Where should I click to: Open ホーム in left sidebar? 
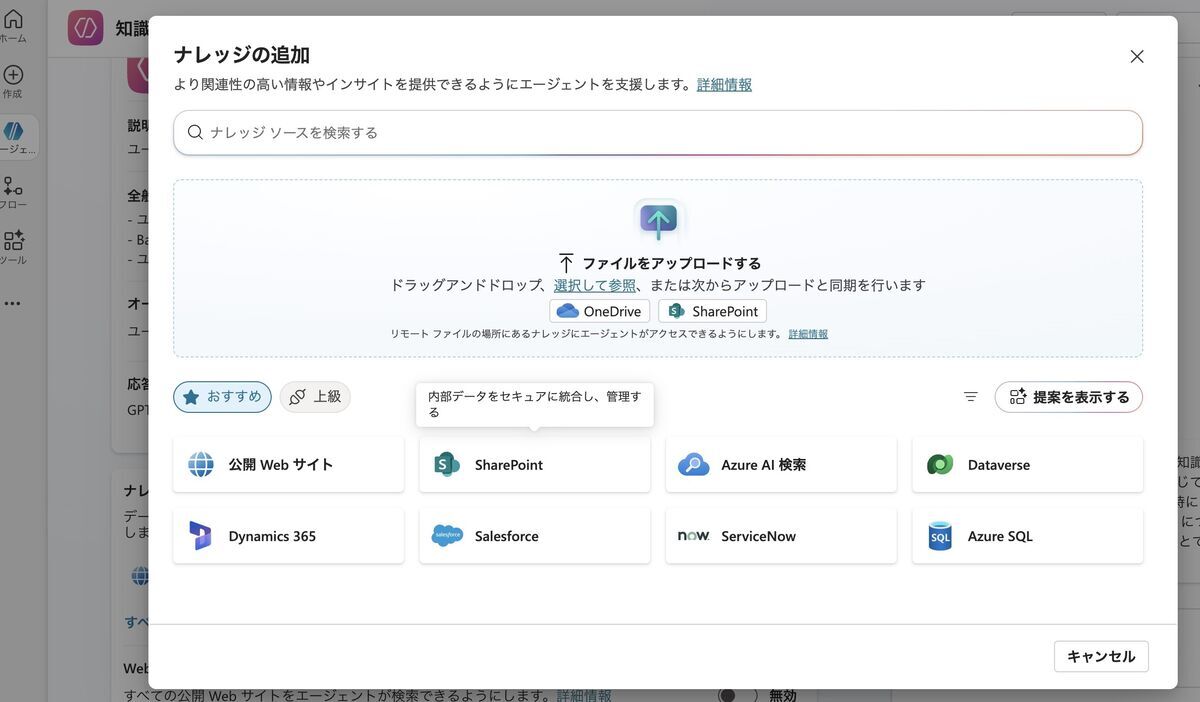pyautogui.click(x=13, y=26)
